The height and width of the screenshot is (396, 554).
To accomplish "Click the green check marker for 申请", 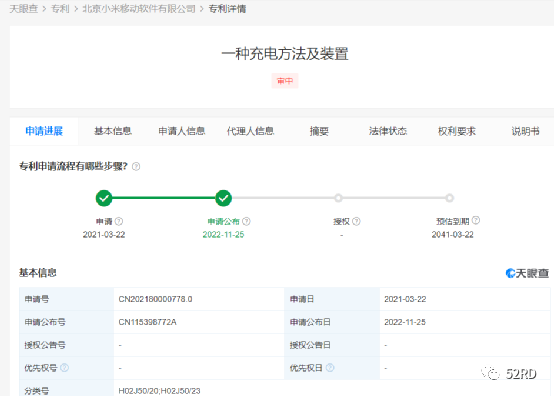I will (104, 198).
